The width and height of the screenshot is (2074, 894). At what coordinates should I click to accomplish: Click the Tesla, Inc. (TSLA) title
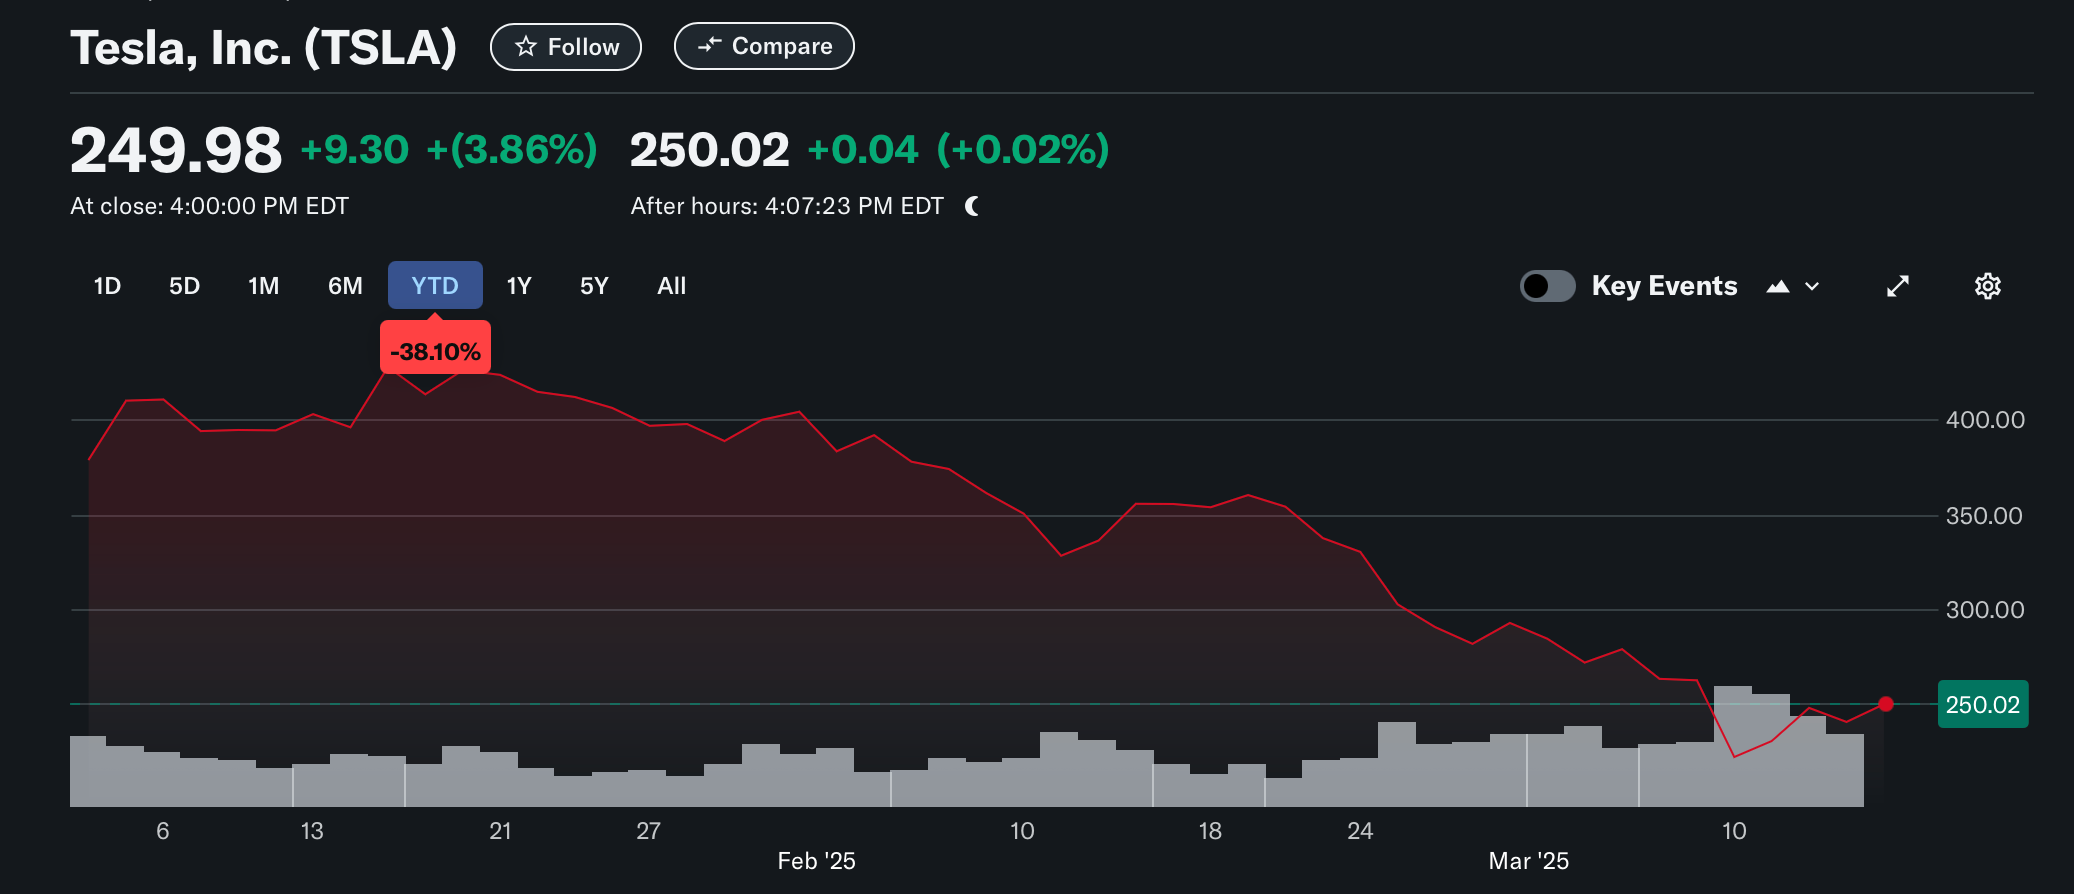pyautogui.click(x=264, y=47)
